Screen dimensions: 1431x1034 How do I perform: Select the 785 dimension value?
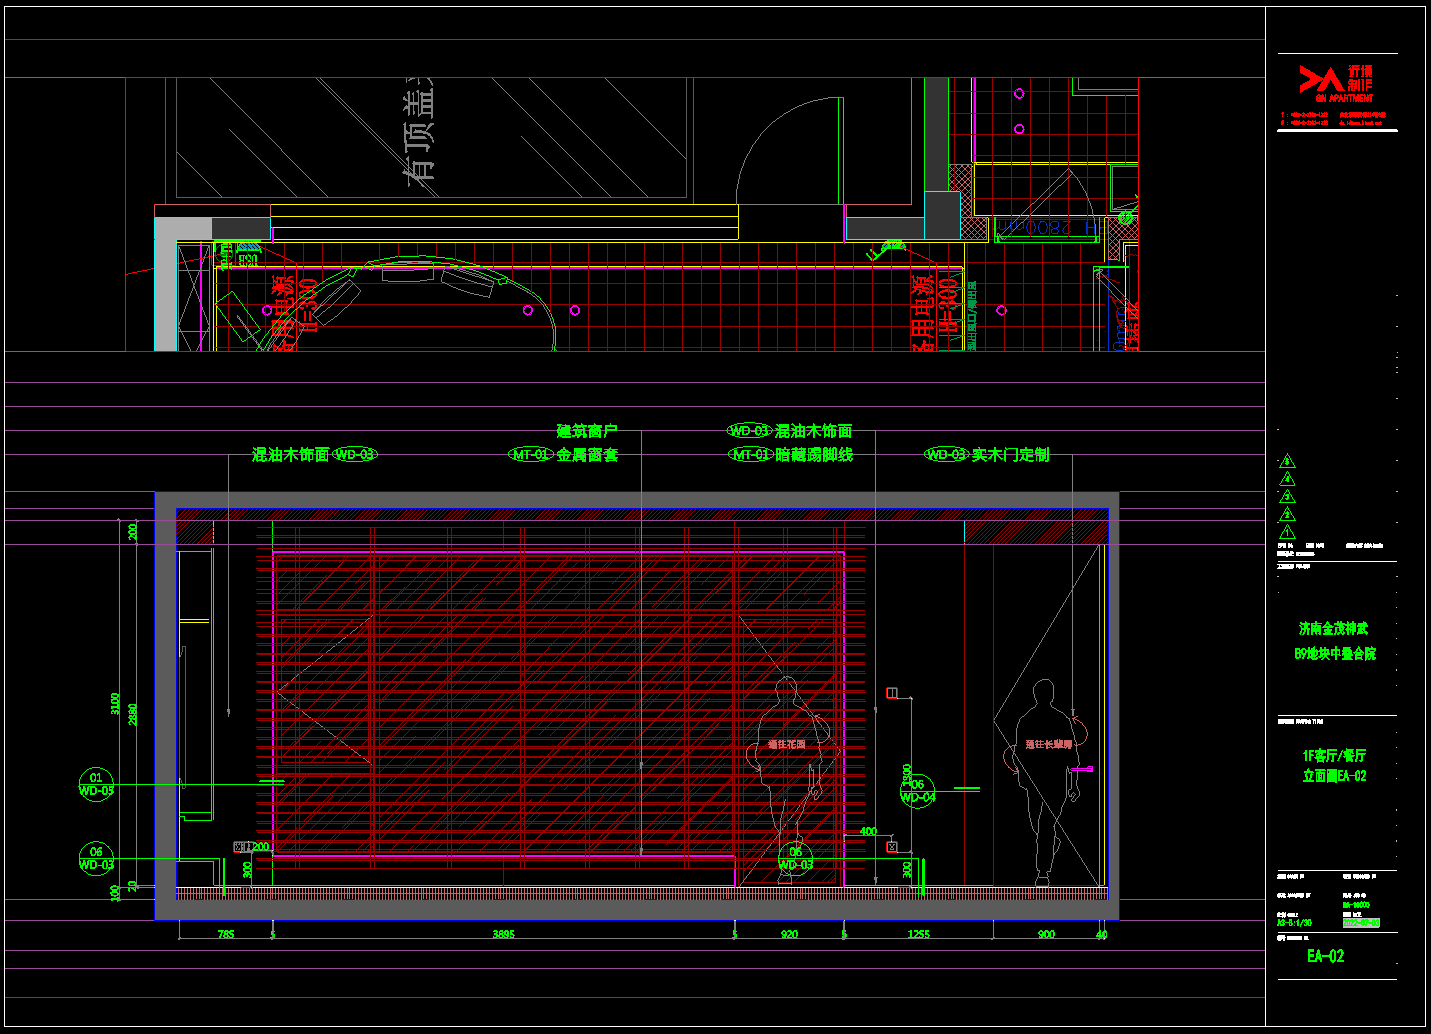pos(226,934)
